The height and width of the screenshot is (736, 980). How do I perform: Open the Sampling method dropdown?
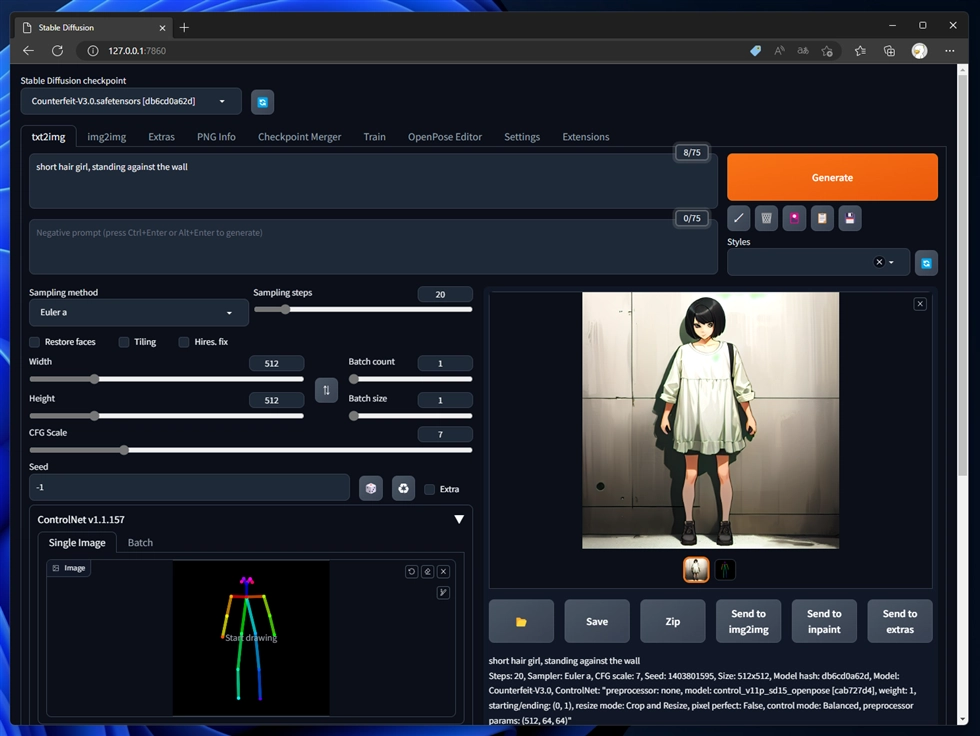(x=138, y=313)
